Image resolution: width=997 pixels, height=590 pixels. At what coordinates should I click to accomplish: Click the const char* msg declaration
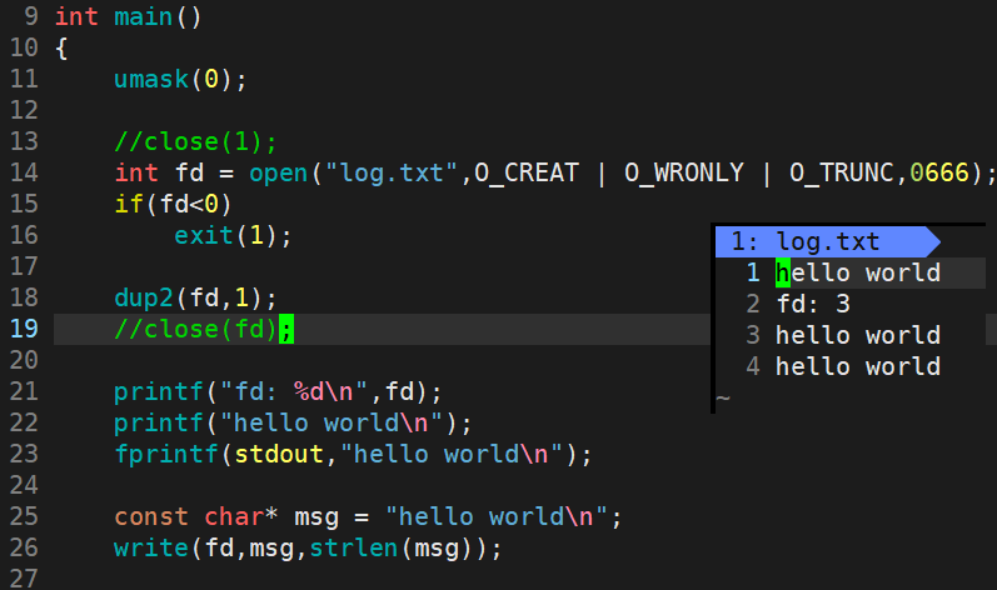(368, 517)
